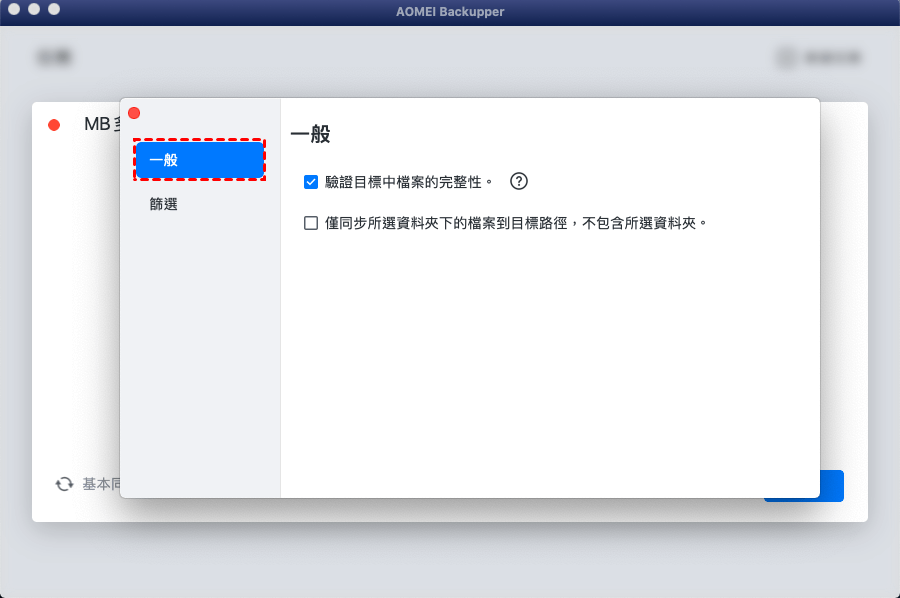Minimize the AOMEI Backupper window
The width and height of the screenshot is (900, 598).
click(x=34, y=9)
